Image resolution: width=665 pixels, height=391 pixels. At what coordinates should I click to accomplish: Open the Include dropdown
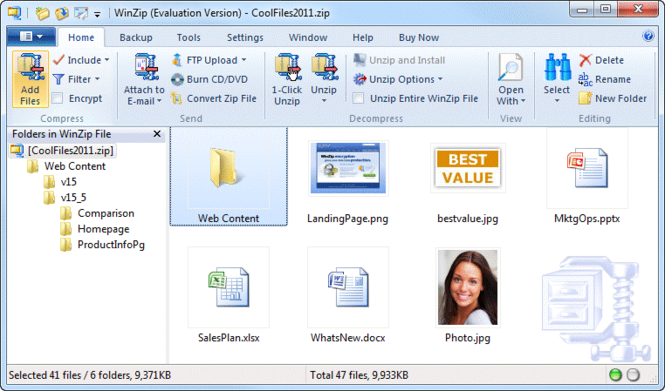point(81,60)
